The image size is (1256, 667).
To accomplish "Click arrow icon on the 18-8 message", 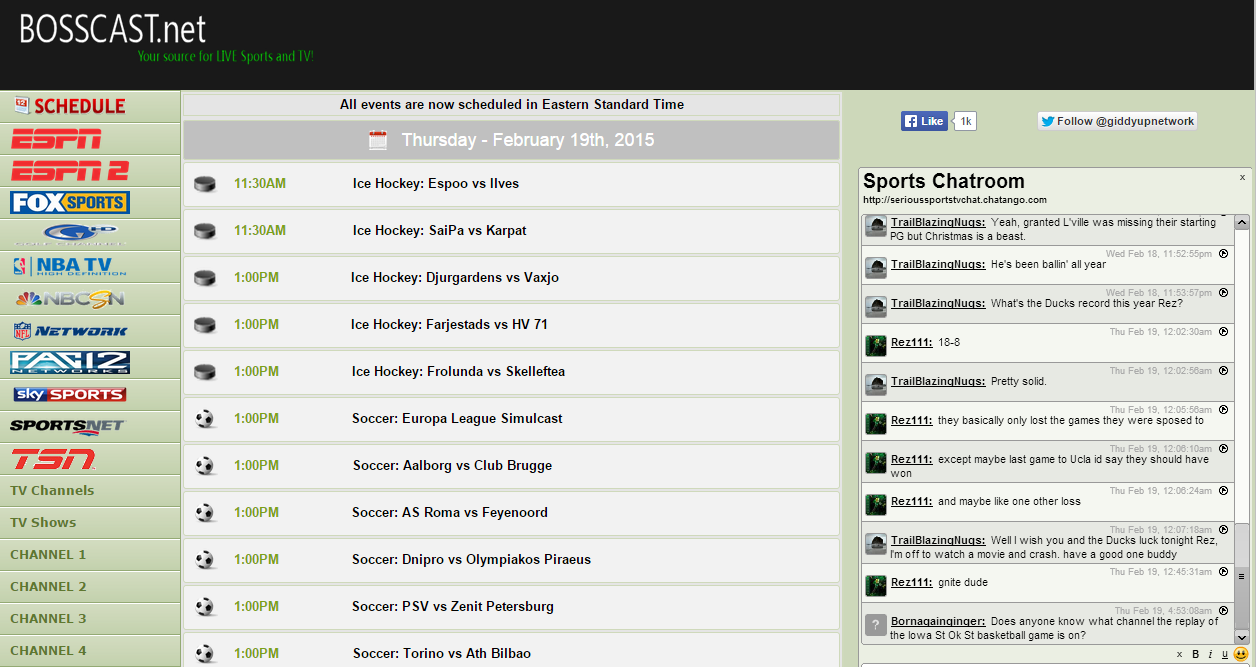I will [x=1223, y=332].
